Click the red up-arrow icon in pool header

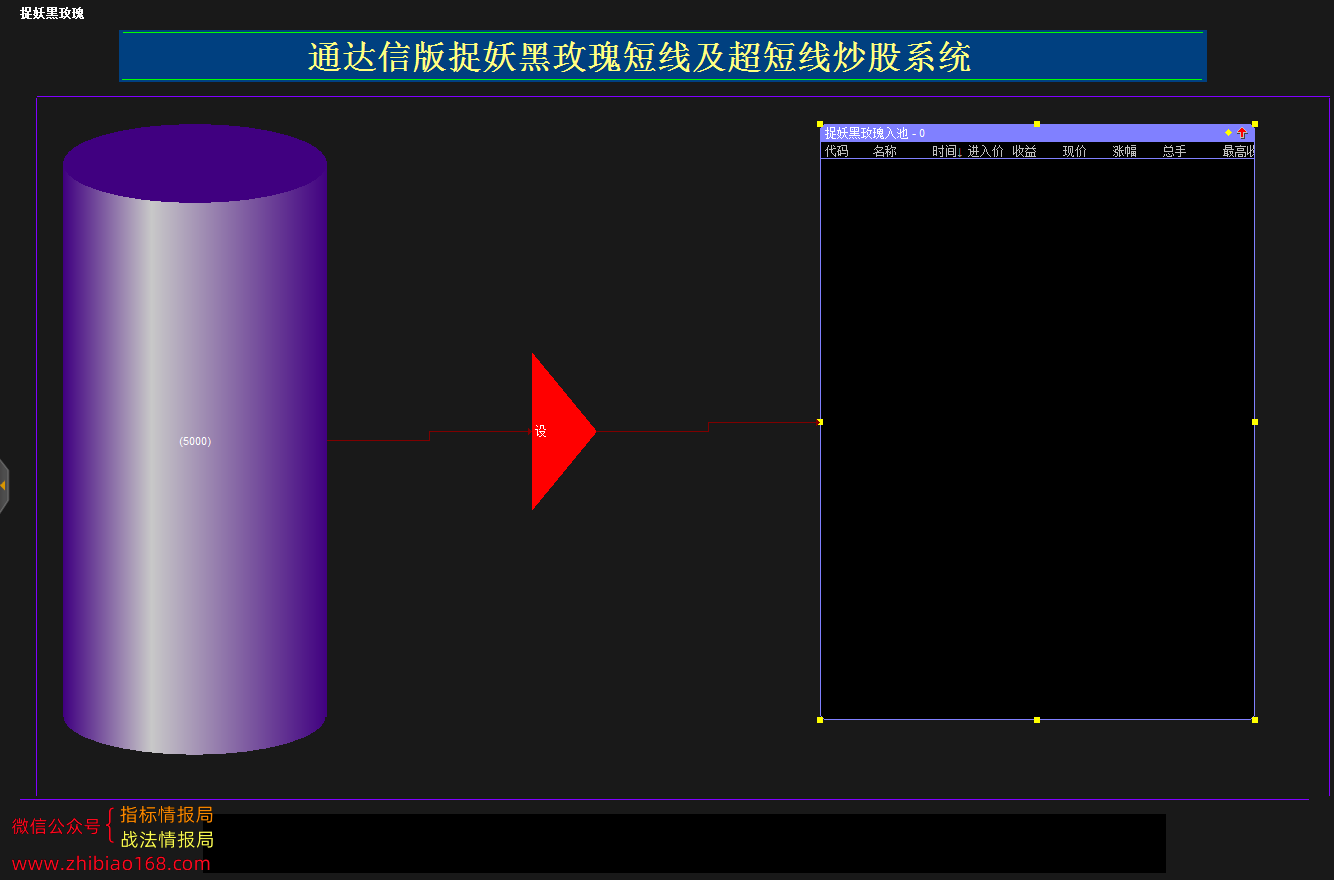tap(1242, 133)
